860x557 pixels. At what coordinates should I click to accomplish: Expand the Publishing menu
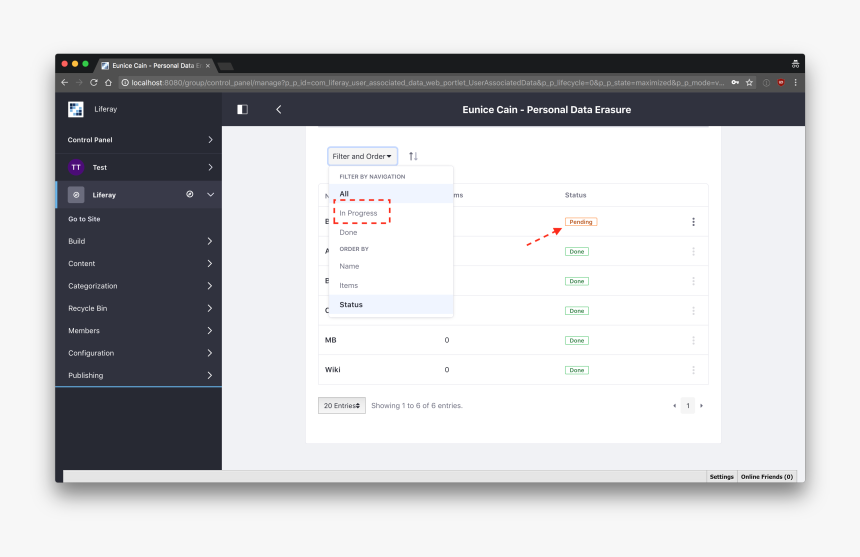tap(139, 376)
